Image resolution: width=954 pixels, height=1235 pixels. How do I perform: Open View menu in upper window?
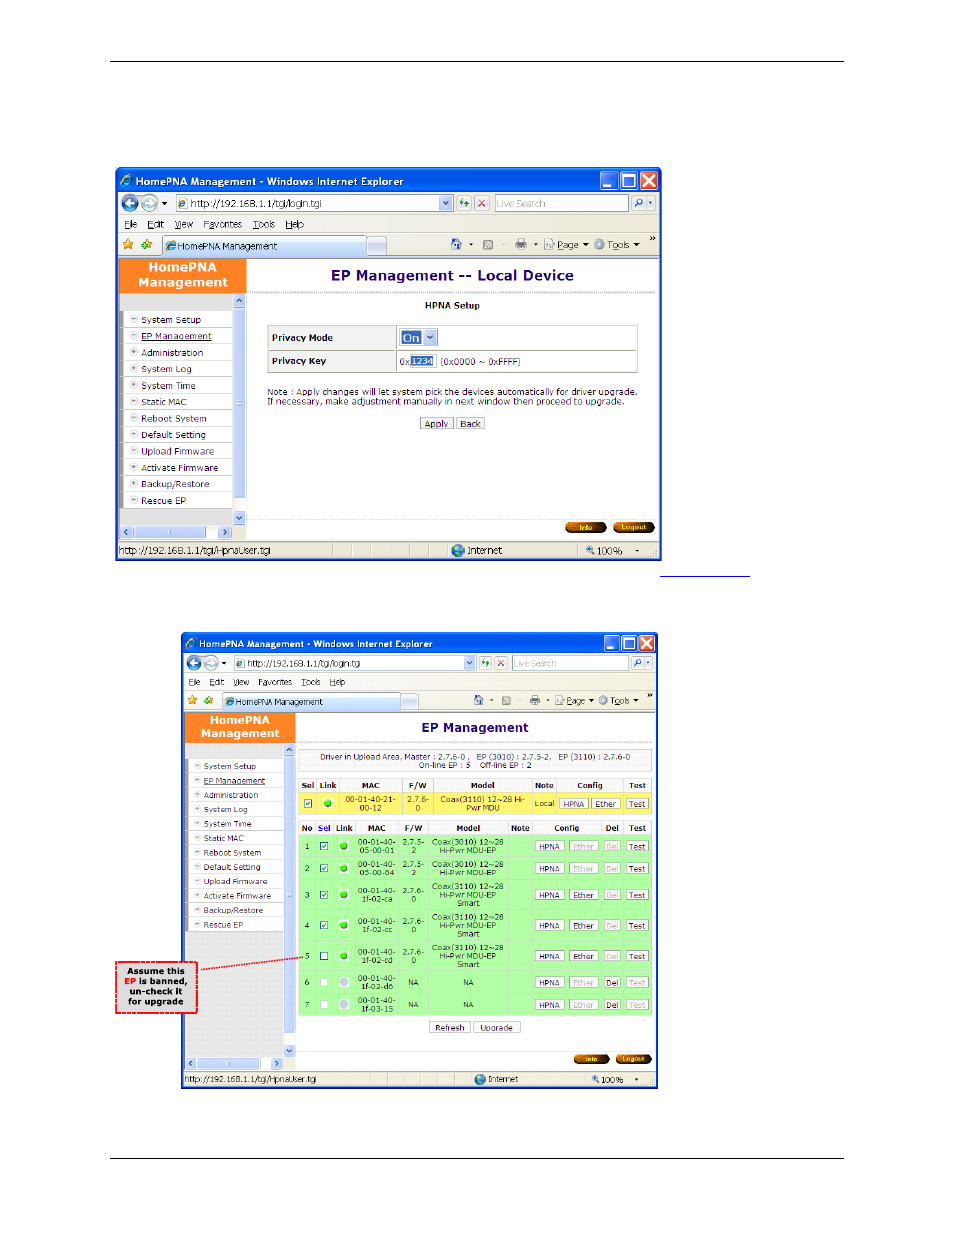pyautogui.click(x=184, y=225)
